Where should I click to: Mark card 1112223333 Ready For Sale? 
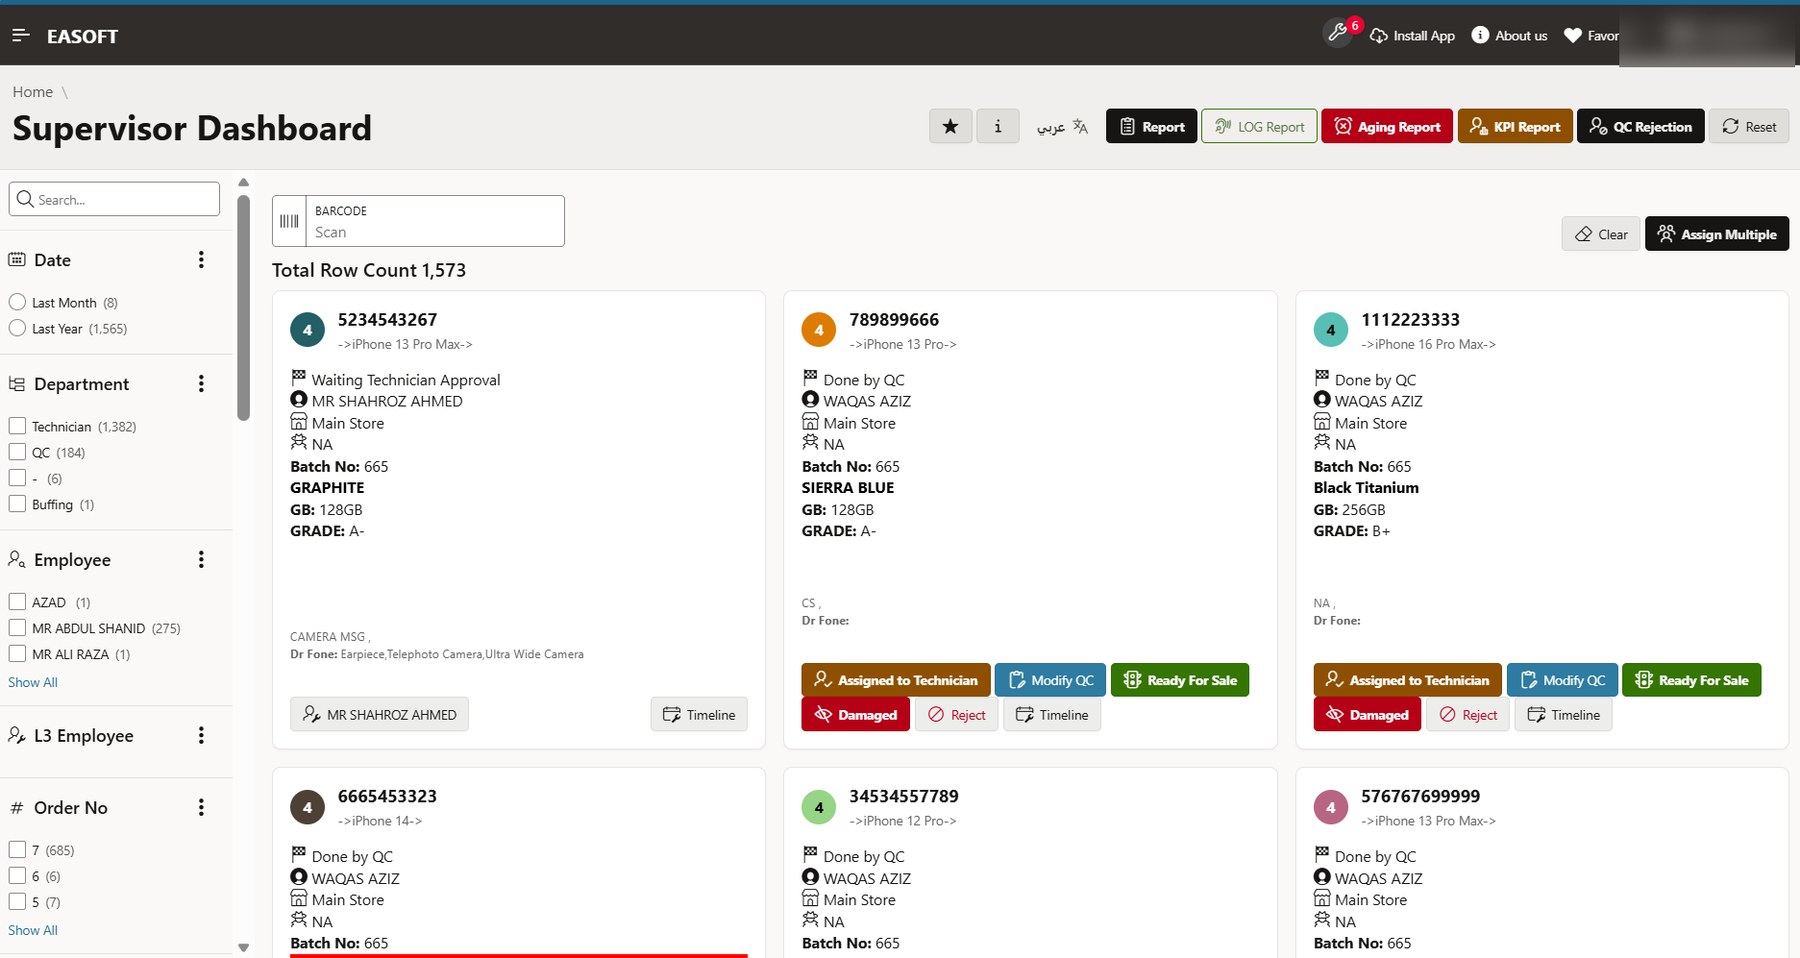click(x=1692, y=680)
